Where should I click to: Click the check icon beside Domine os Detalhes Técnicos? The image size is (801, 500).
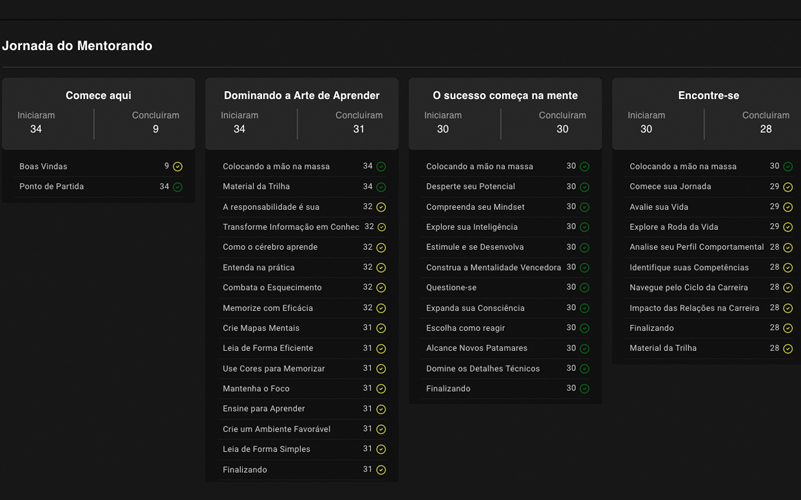[x=585, y=369]
